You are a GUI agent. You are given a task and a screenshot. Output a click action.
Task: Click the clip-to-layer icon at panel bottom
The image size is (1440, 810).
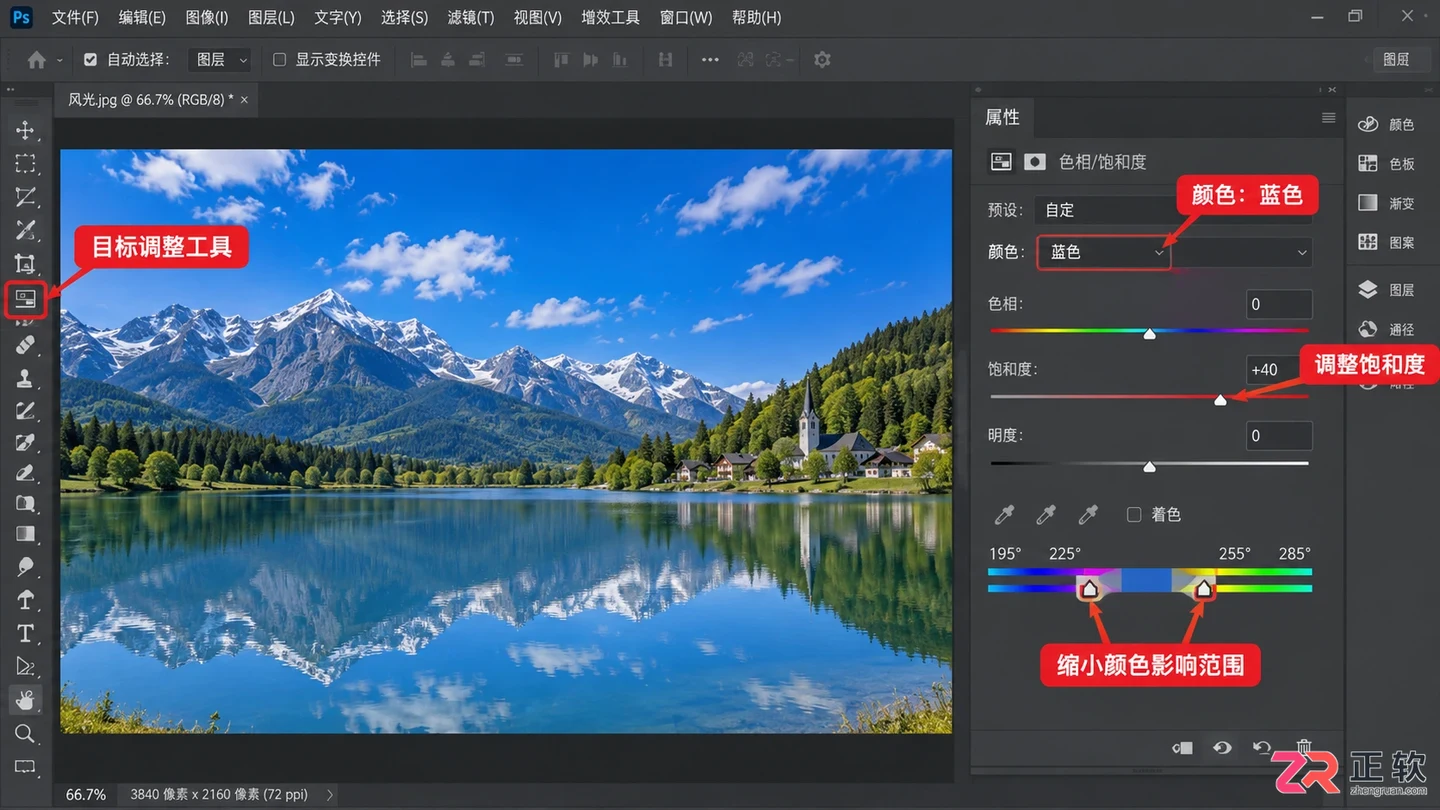pos(1183,748)
